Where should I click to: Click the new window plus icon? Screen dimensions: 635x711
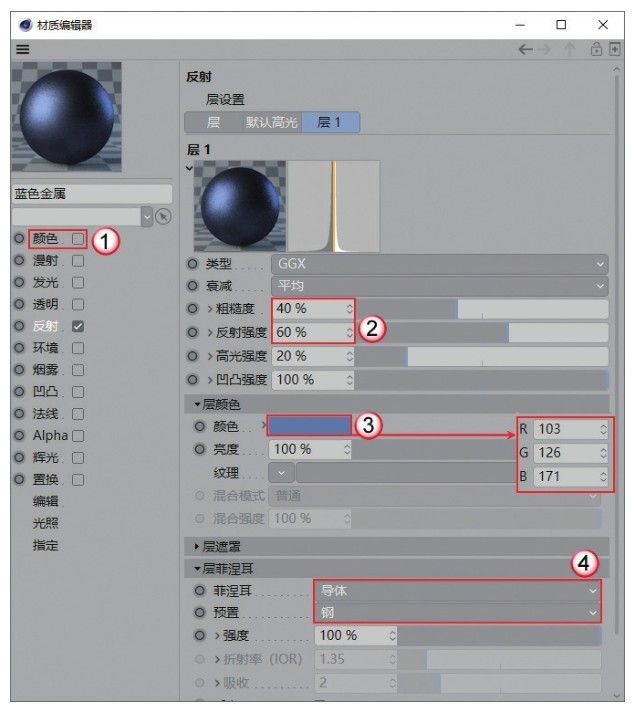coord(615,49)
